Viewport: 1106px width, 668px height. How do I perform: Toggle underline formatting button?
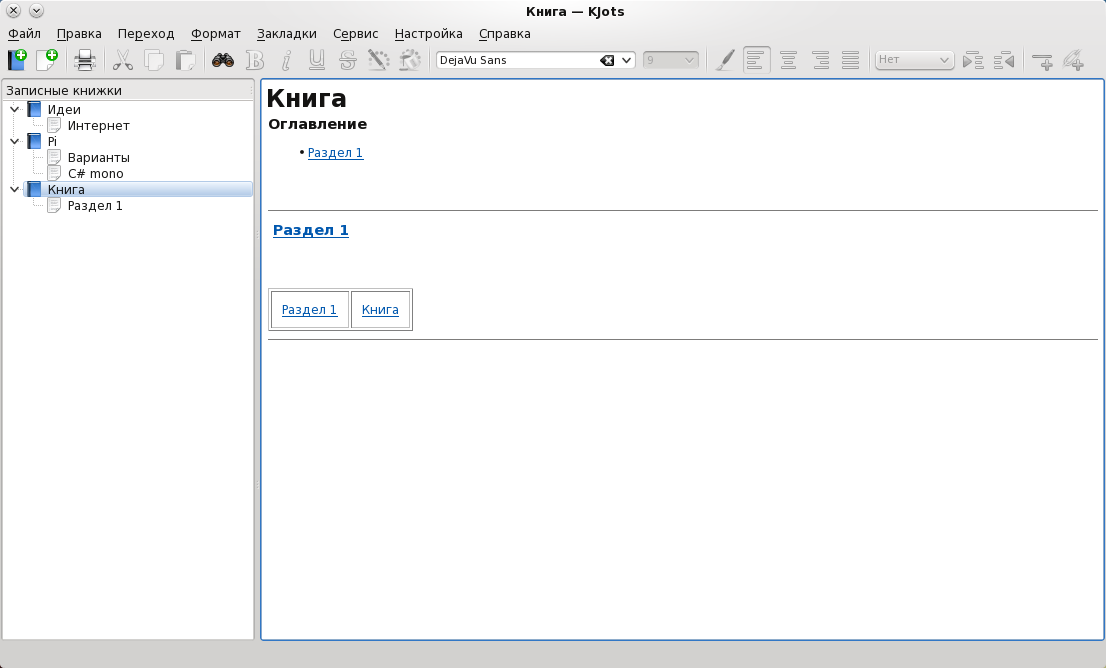pyautogui.click(x=317, y=60)
